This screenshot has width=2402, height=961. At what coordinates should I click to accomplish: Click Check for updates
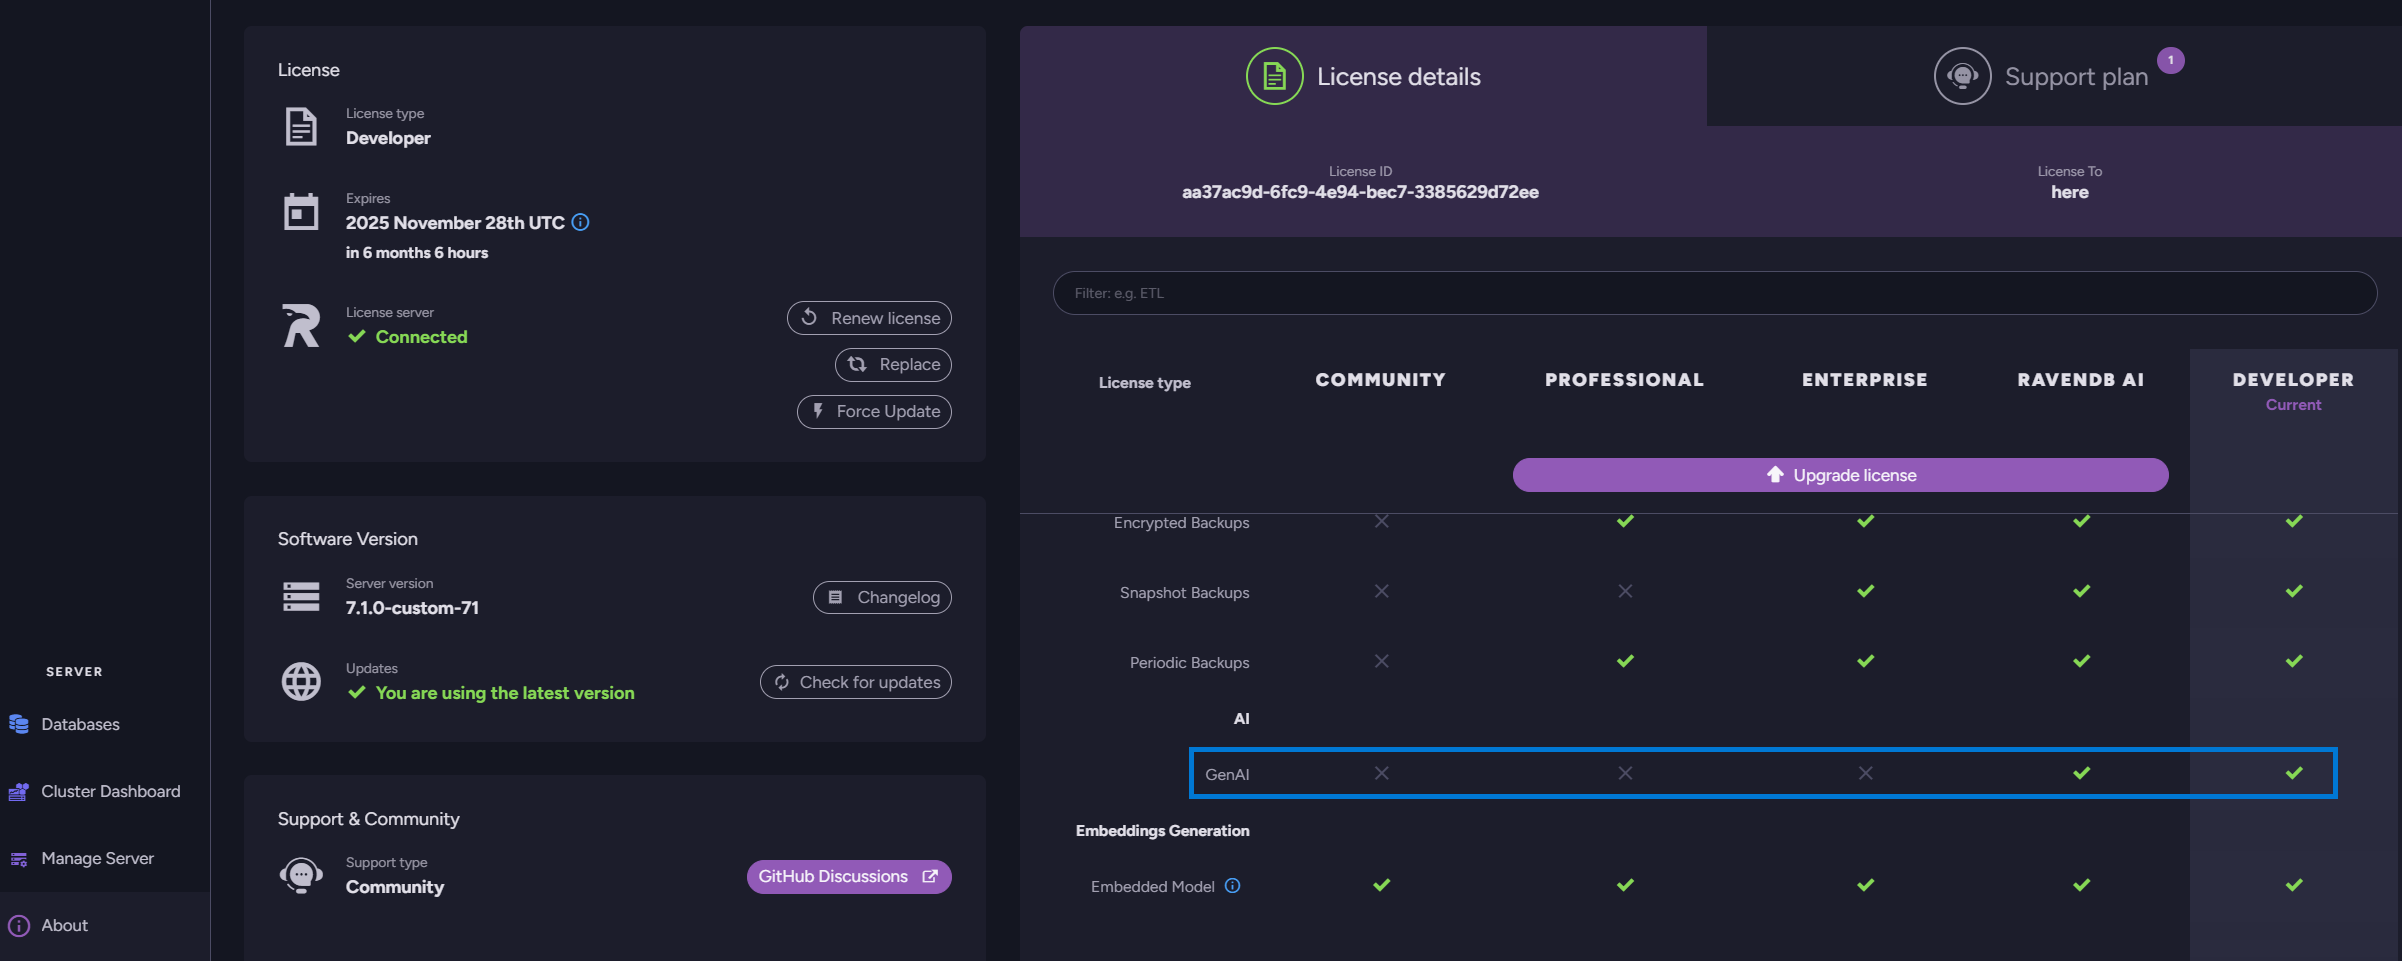(855, 682)
